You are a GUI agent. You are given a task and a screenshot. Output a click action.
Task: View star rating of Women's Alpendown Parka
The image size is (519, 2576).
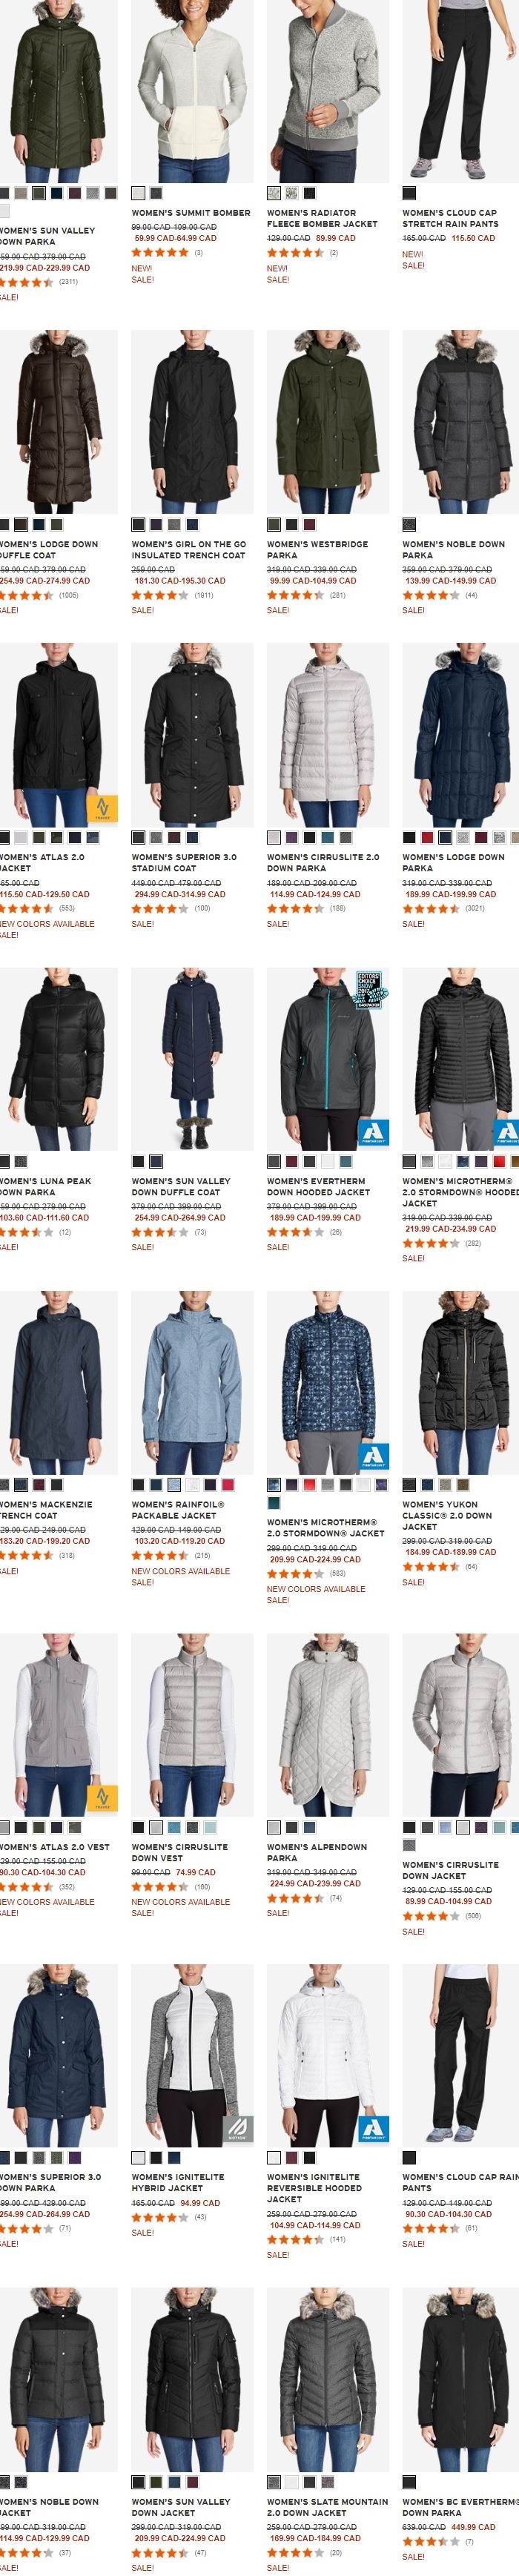point(295,1897)
